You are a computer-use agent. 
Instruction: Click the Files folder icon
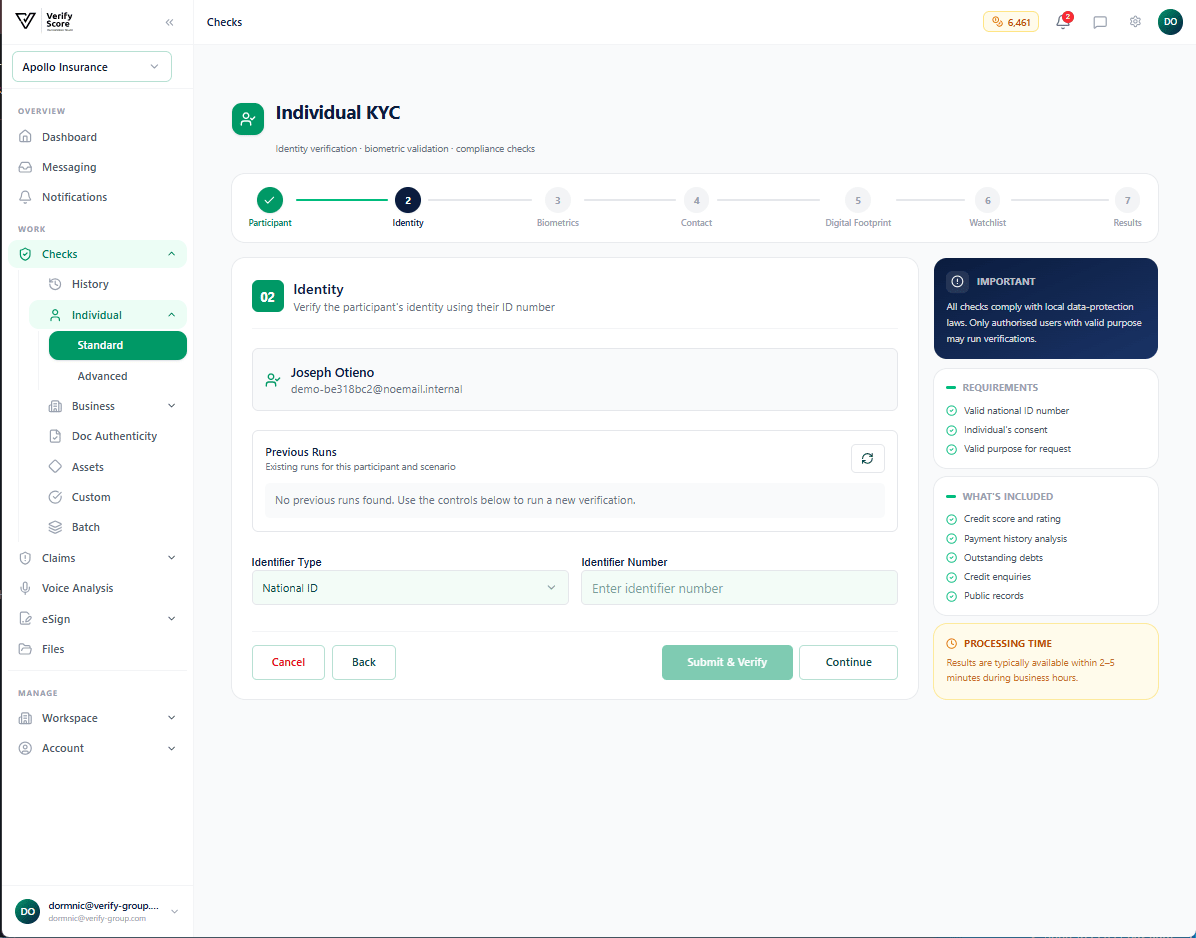click(25, 649)
